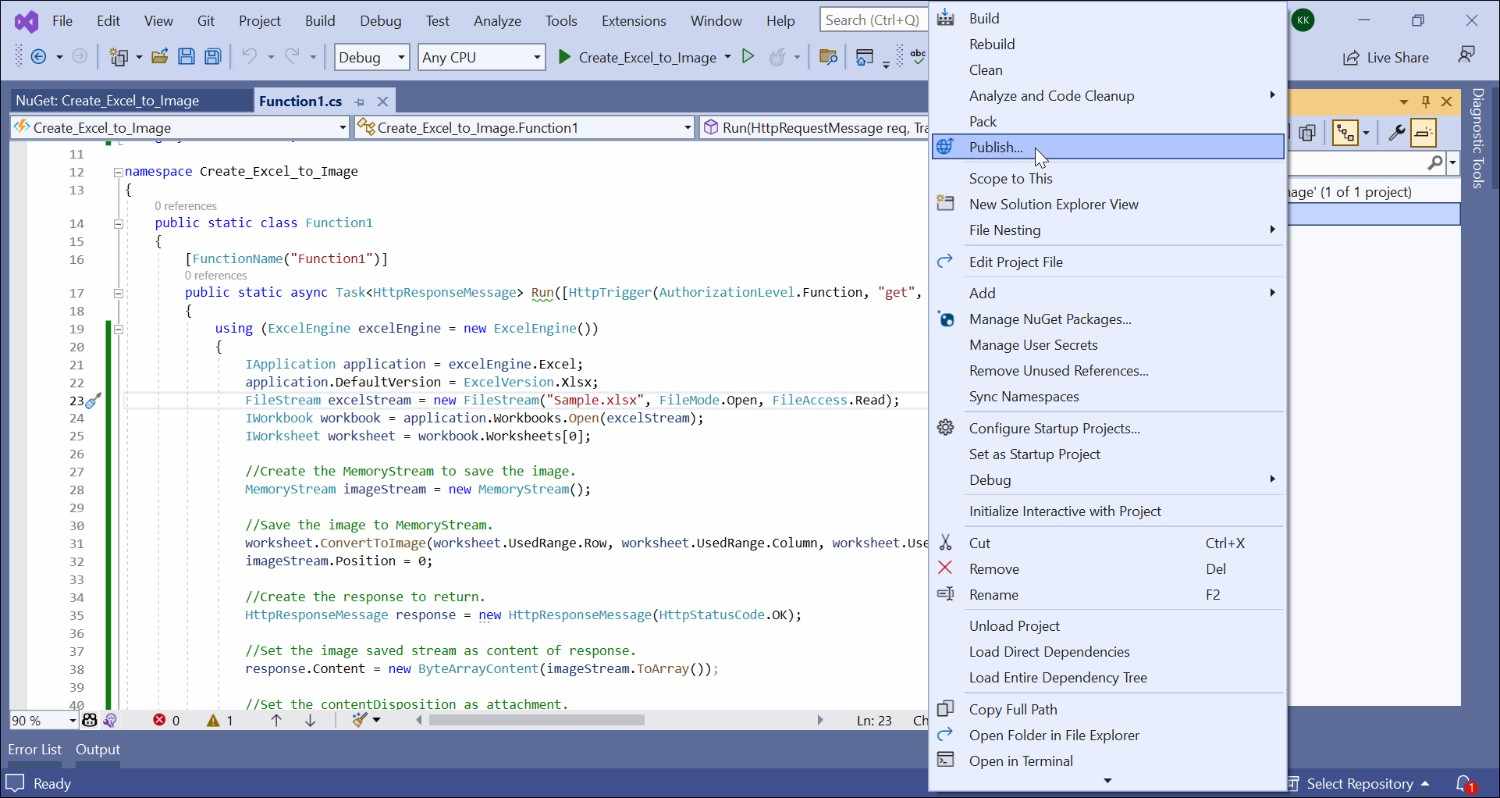This screenshot has height=798, width=1500.
Task: Click the Hot Reload flame icon
Action: 777,57
